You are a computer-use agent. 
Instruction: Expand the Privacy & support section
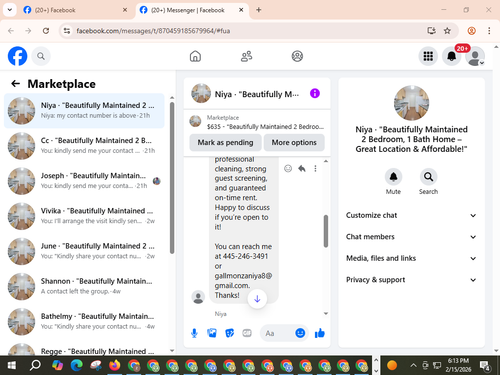tap(411, 280)
